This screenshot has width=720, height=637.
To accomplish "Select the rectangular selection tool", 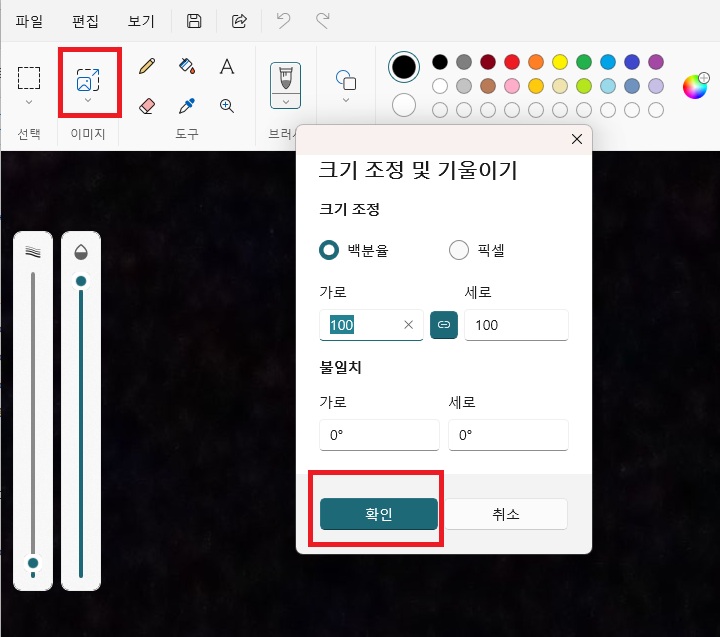I will (29, 78).
